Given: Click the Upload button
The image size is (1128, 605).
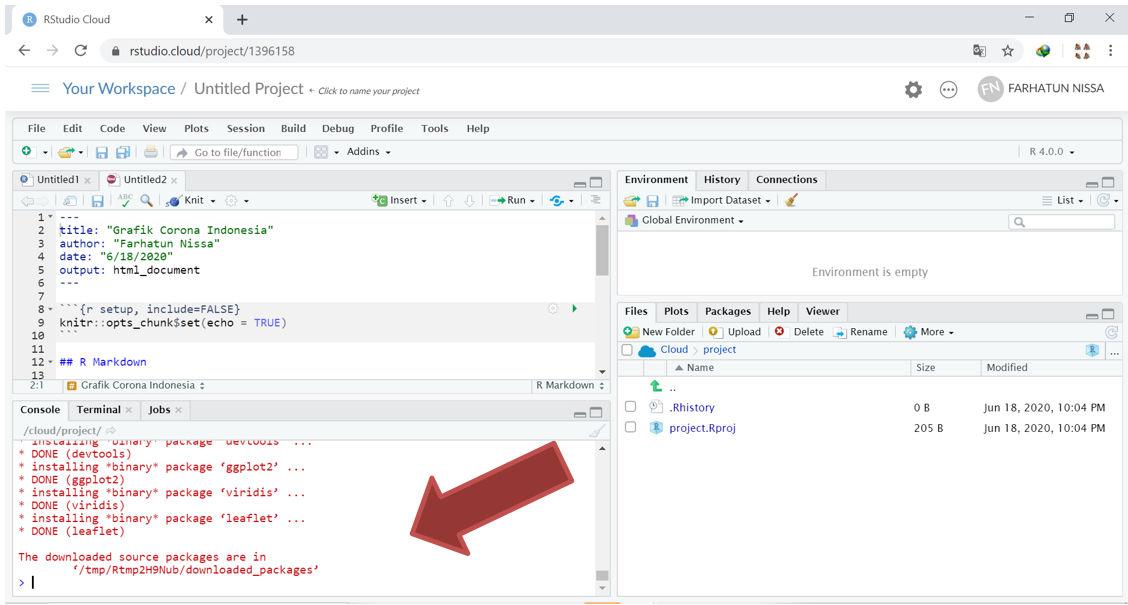Looking at the screenshot, I should [x=734, y=332].
